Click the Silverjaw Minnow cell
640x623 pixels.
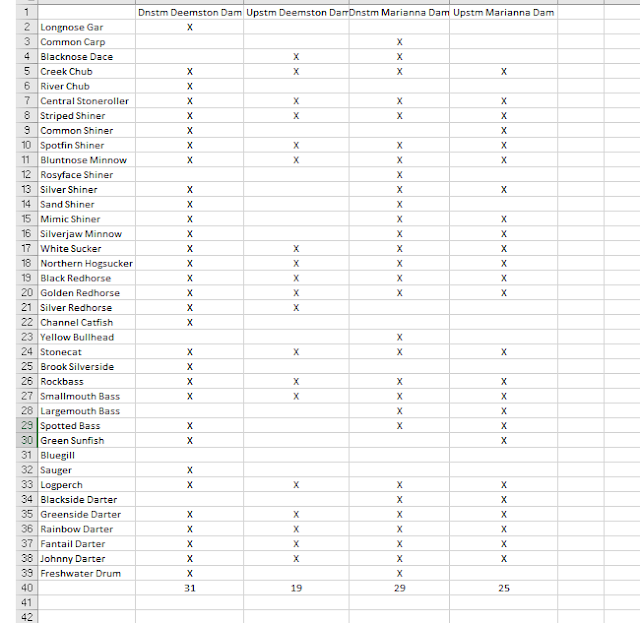pyautogui.click(x=87, y=234)
